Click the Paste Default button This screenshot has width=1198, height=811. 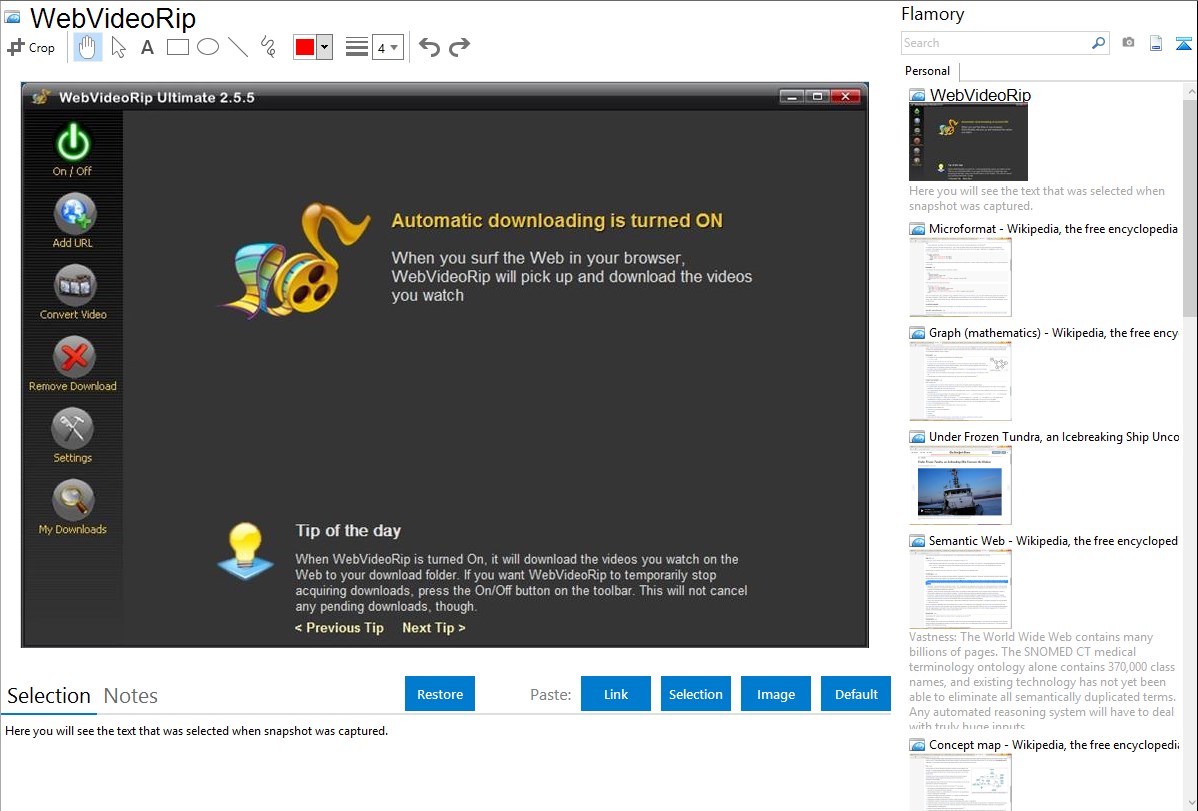856,694
